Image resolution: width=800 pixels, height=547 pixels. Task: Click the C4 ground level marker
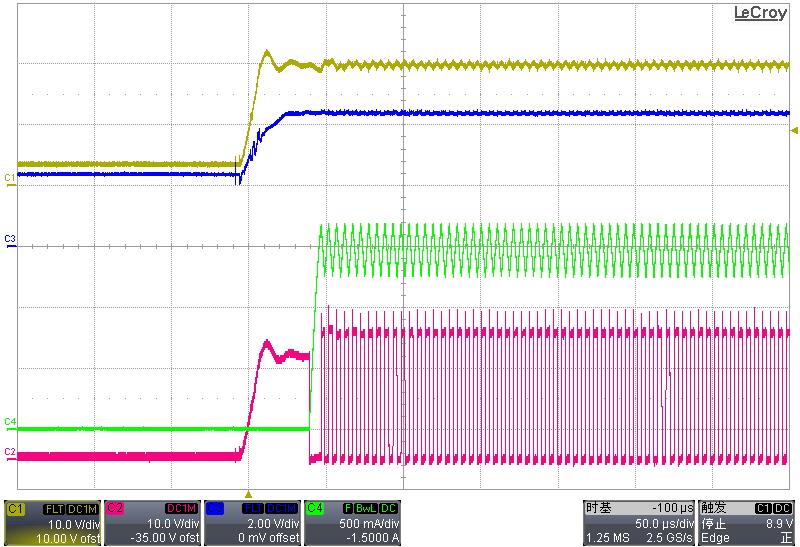pos(9,421)
